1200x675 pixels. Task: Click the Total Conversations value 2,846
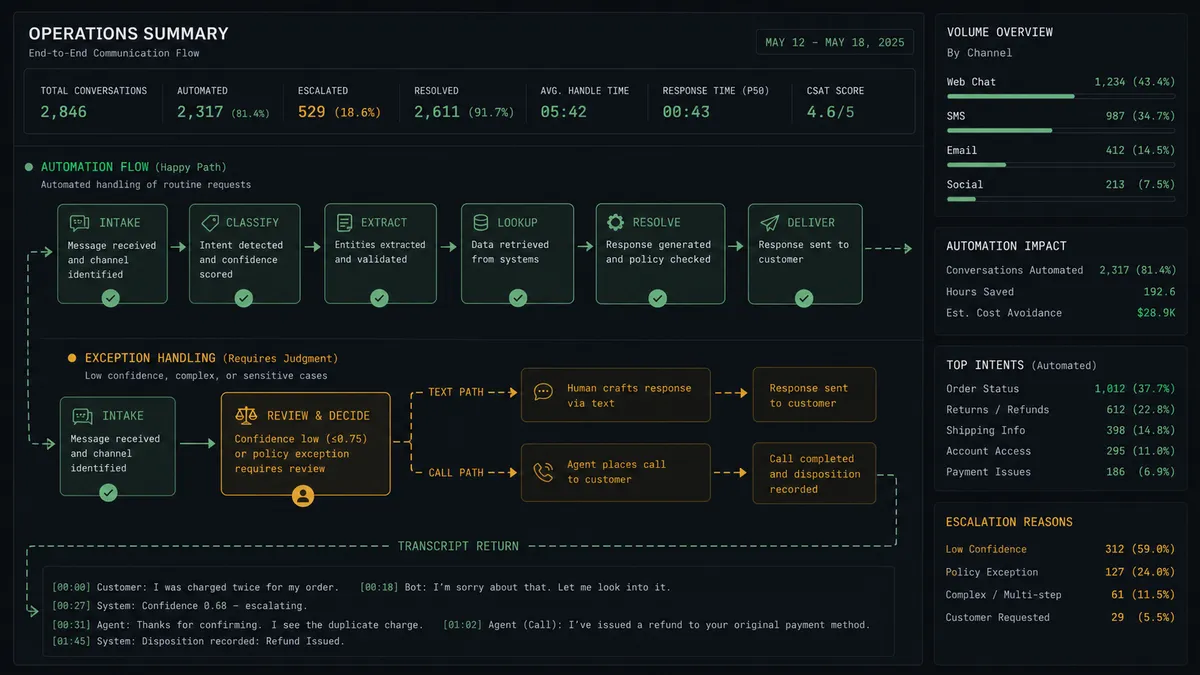64,112
